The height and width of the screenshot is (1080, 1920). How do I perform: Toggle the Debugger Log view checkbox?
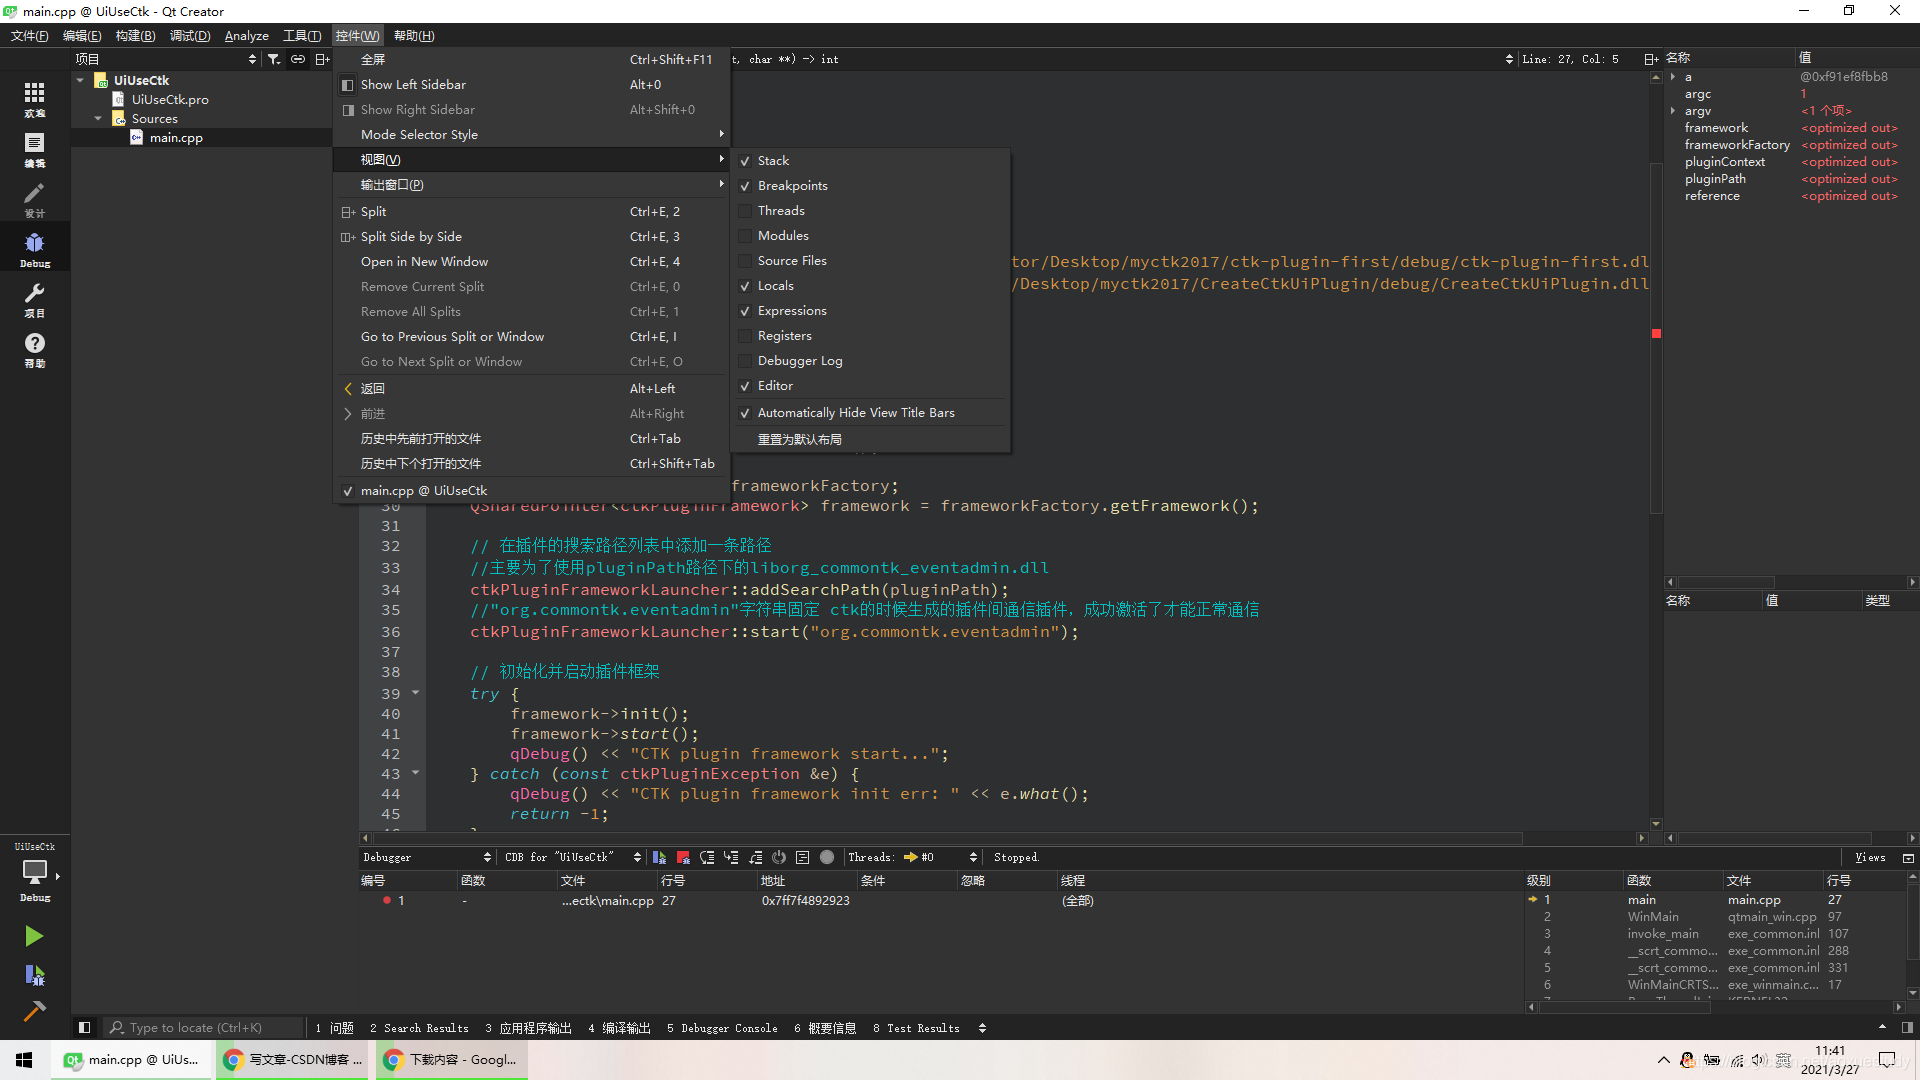pos(745,361)
